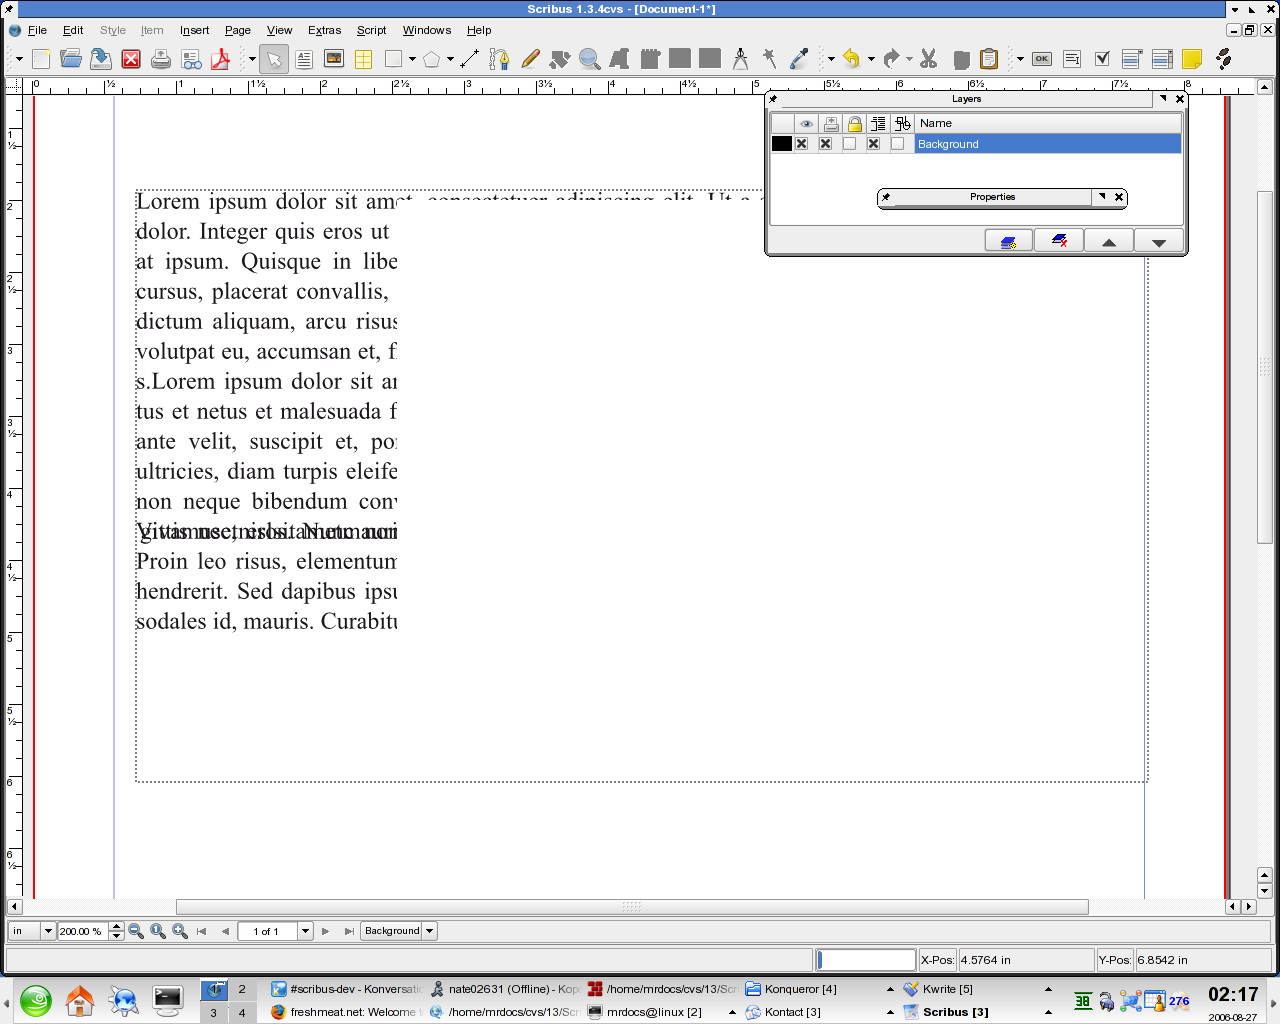1280x1024 pixels.
Task: Click the Export as PDF icon
Action: [x=221, y=59]
